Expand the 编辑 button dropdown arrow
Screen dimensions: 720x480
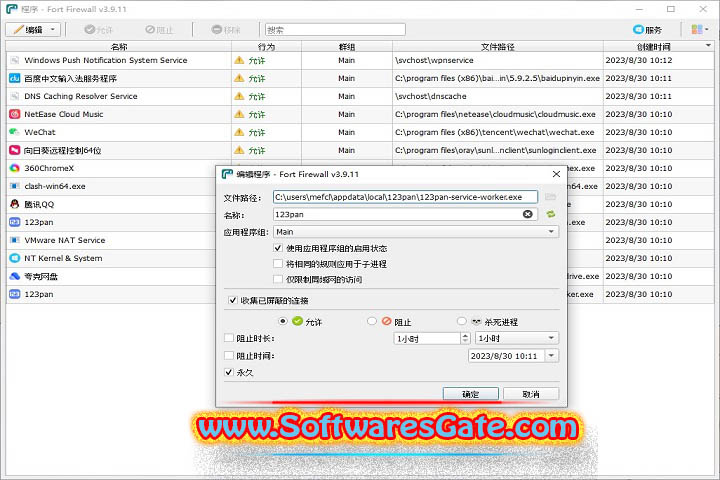[x=53, y=30]
